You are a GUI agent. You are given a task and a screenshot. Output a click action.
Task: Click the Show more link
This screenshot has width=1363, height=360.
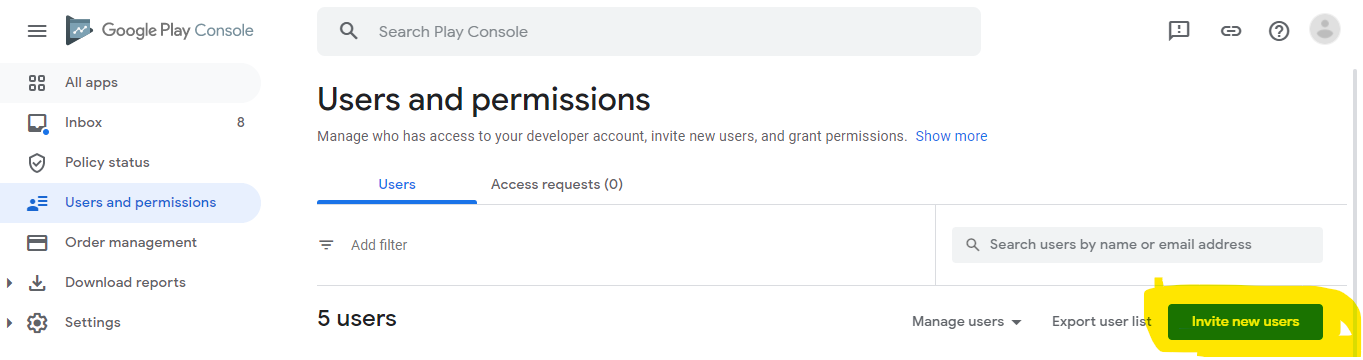pos(951,136)
